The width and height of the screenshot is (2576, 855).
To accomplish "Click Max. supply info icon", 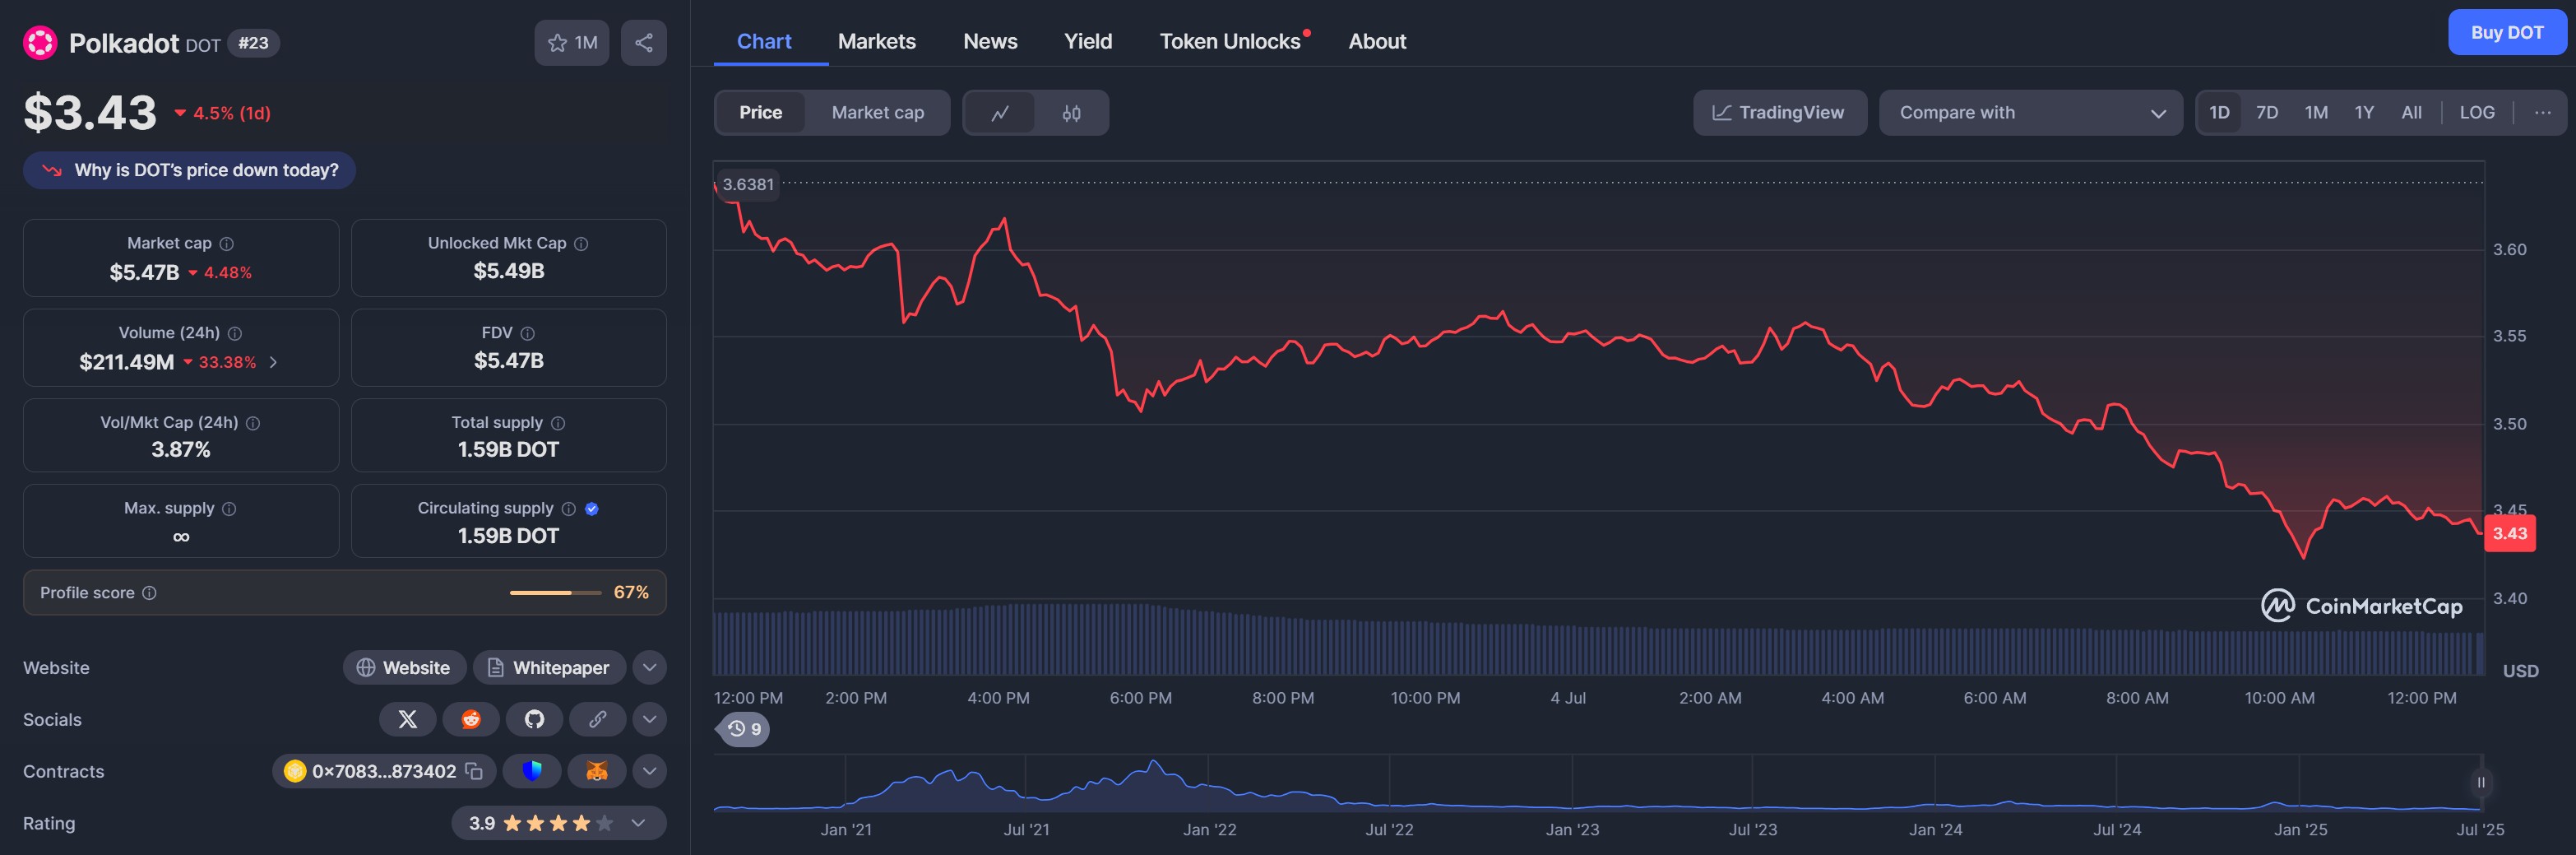I will point(229,509).
